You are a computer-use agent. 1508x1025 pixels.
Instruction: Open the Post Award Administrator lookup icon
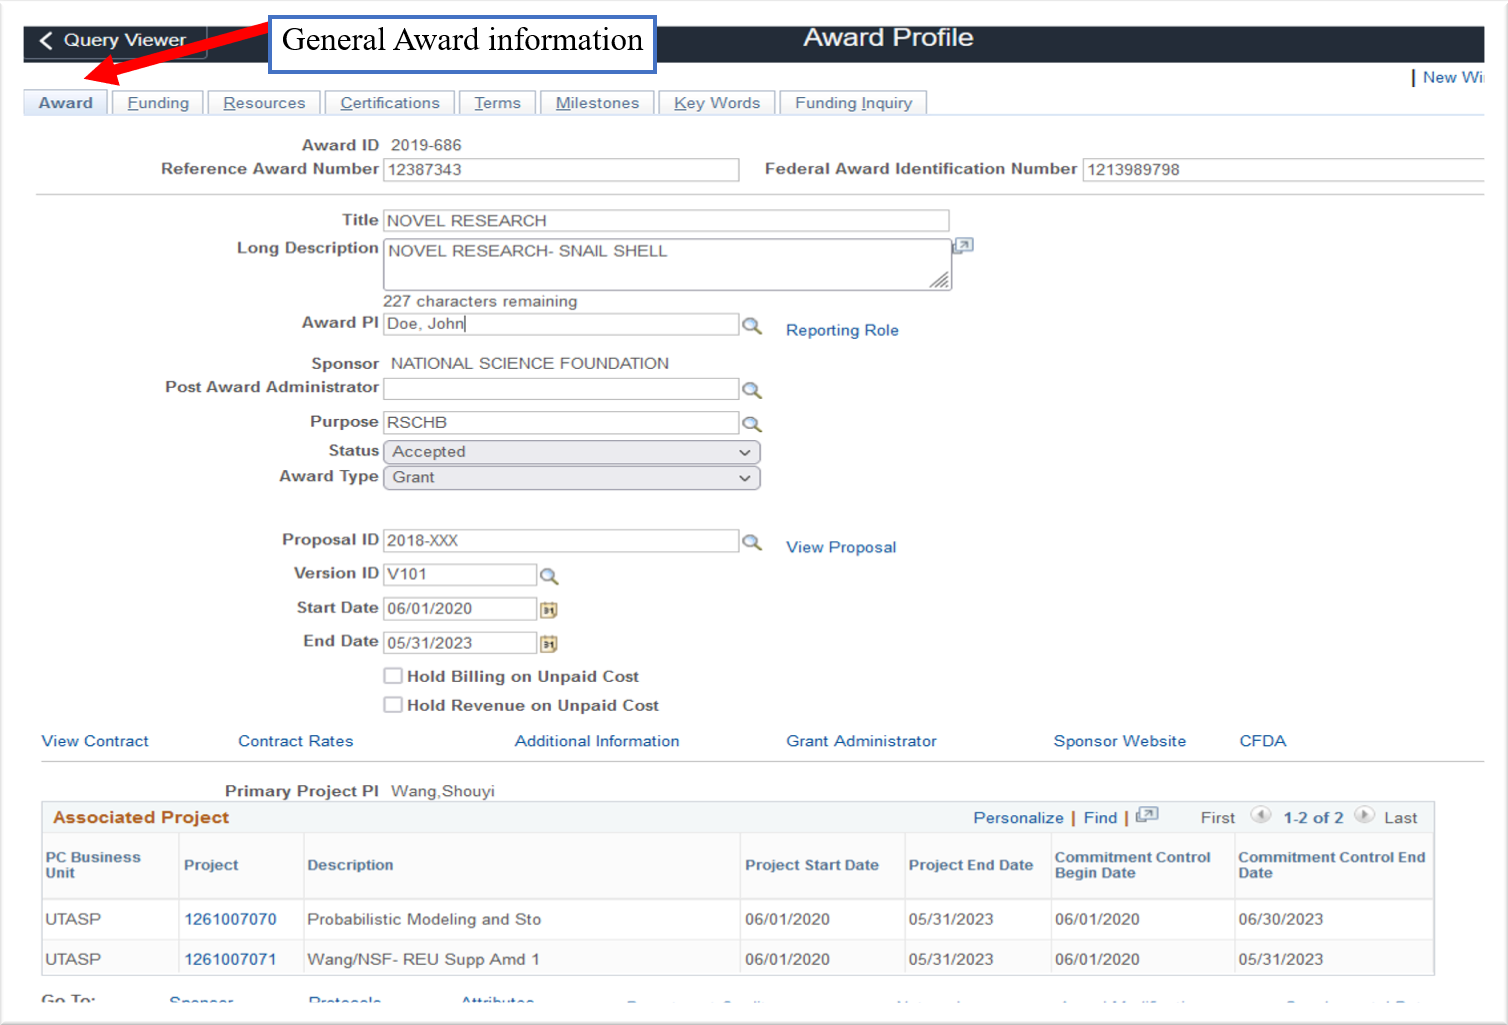(x=751, y=390)
